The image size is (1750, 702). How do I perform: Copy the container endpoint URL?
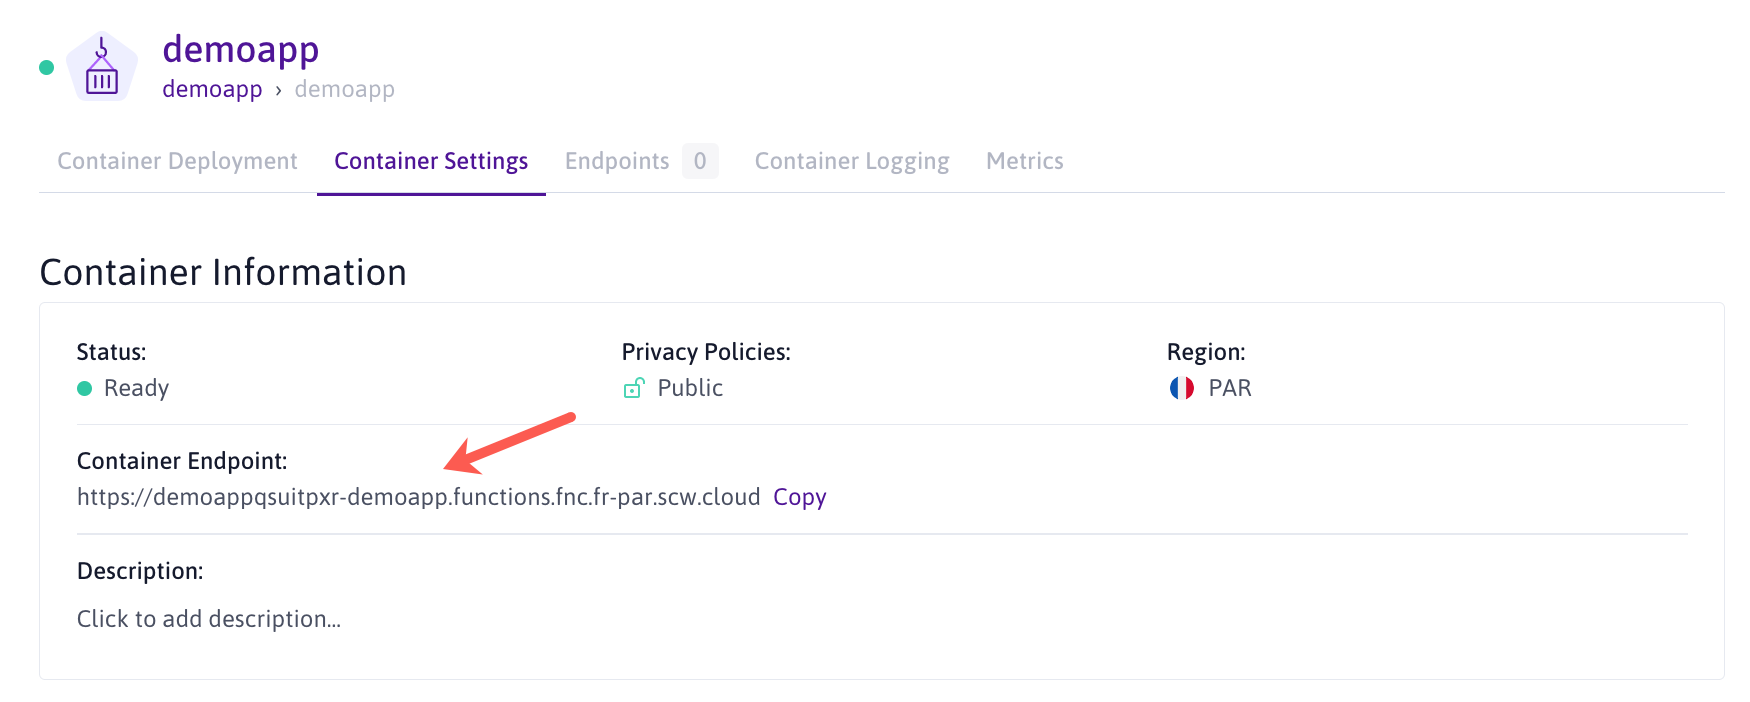click(799, 497)
